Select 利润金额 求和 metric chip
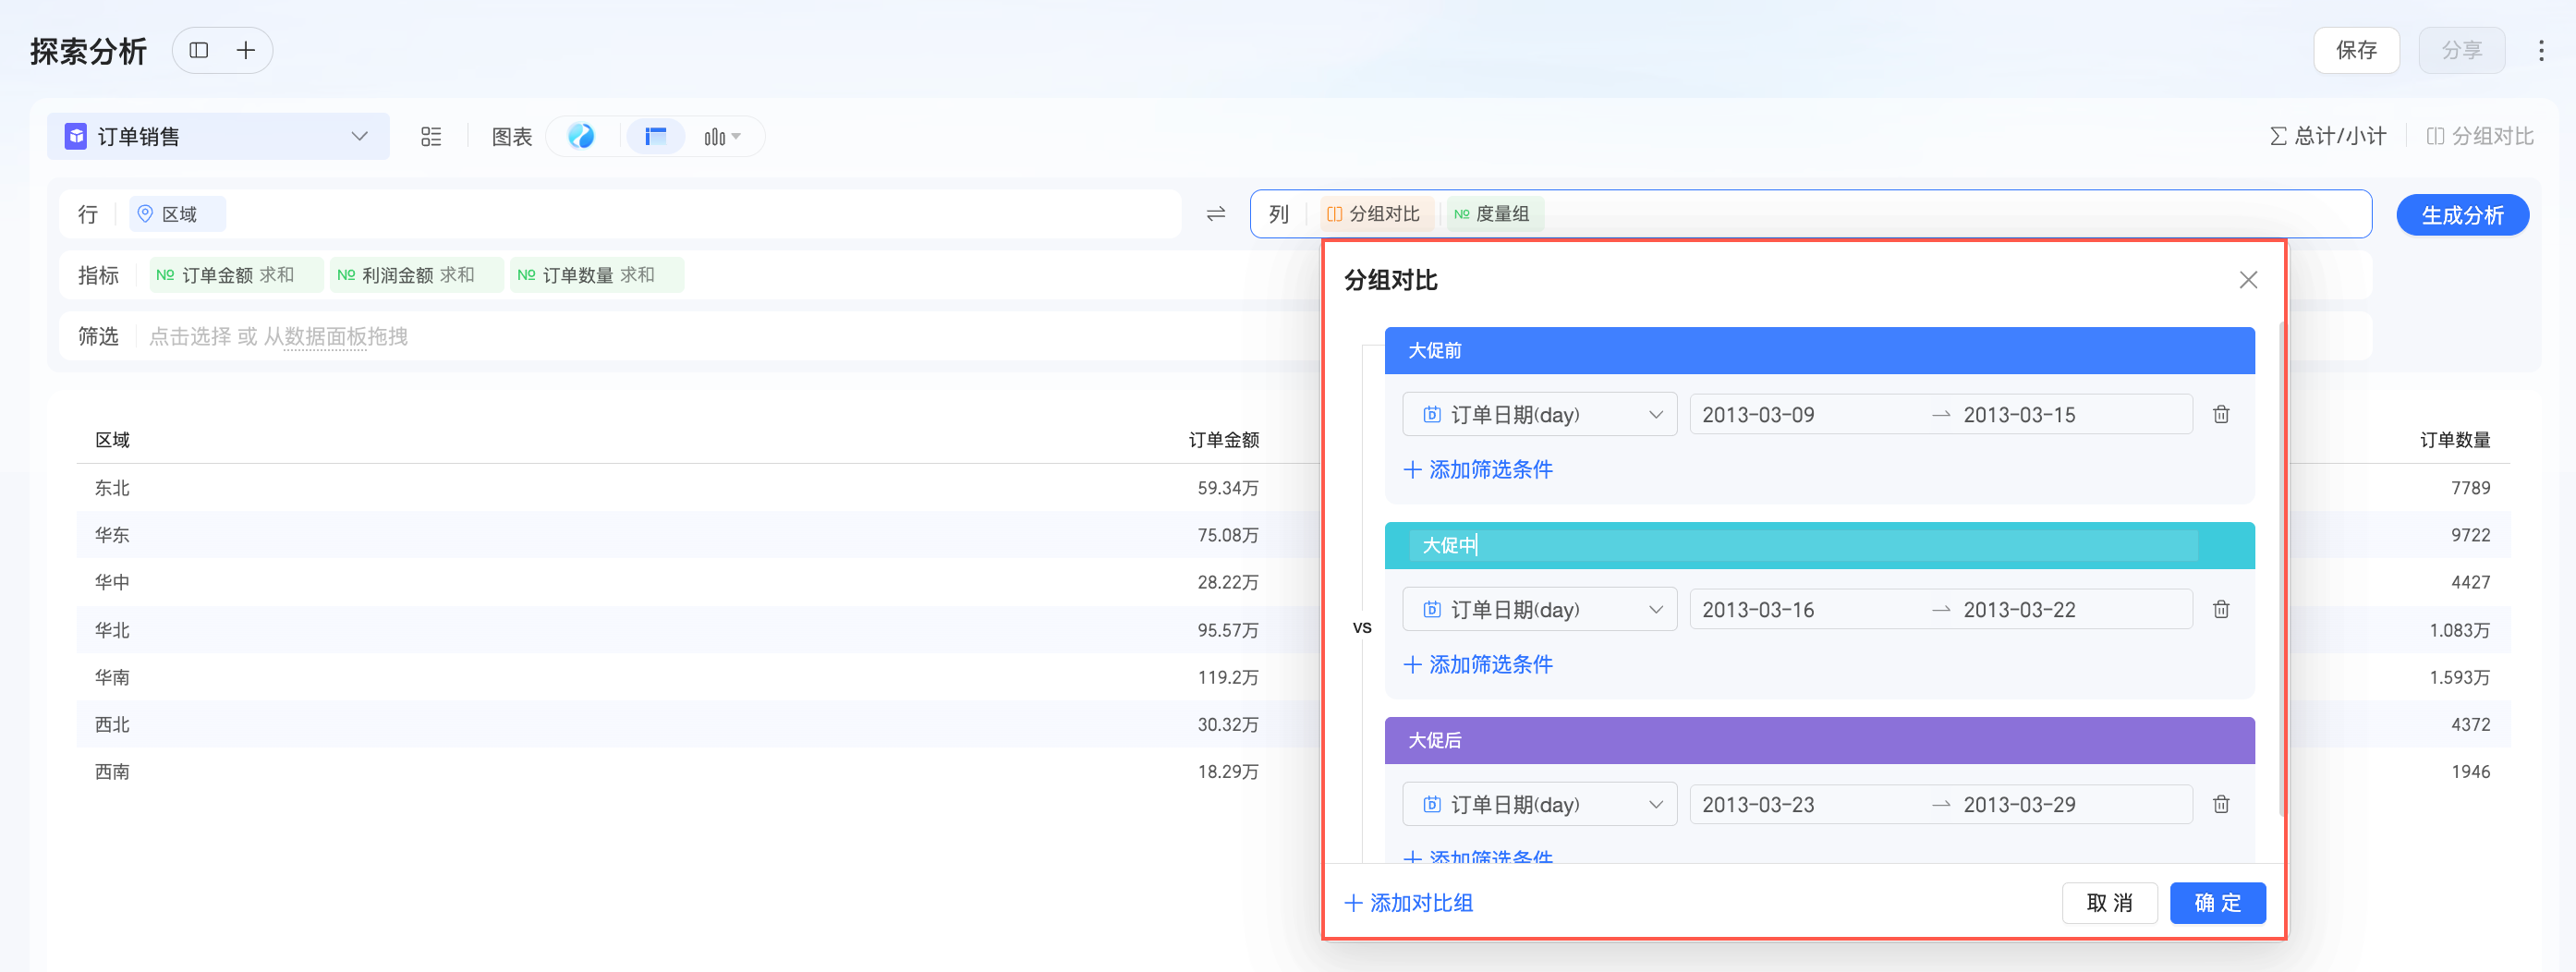2576x972 pixels. point(416,275)
